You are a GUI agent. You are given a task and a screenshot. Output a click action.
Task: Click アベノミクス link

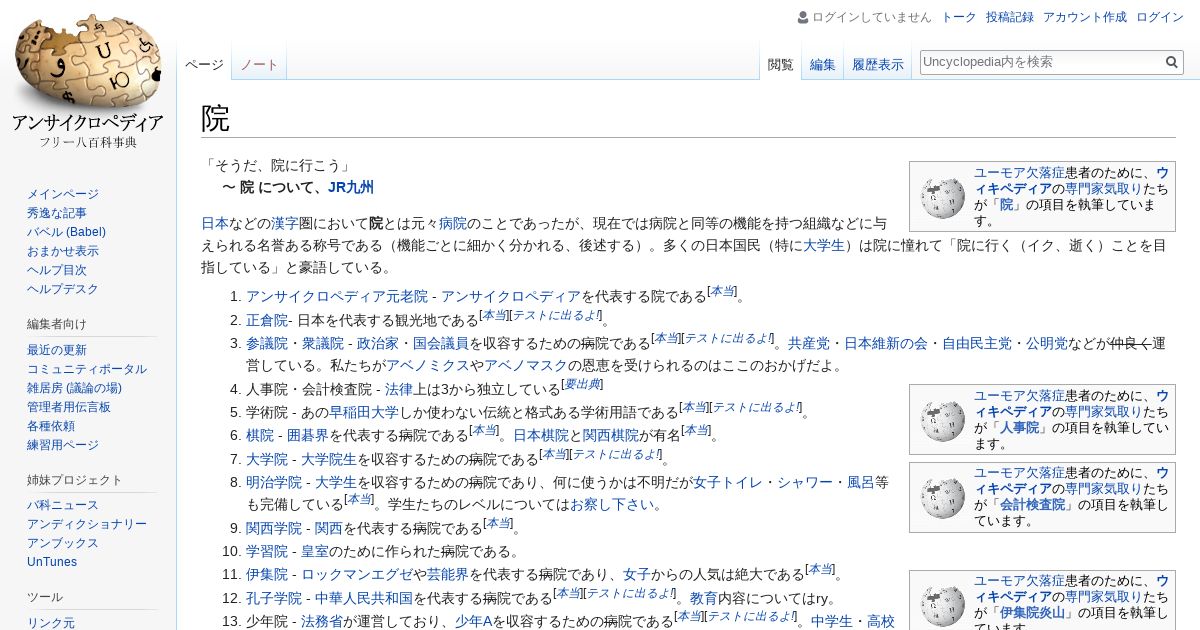[428, 366]
